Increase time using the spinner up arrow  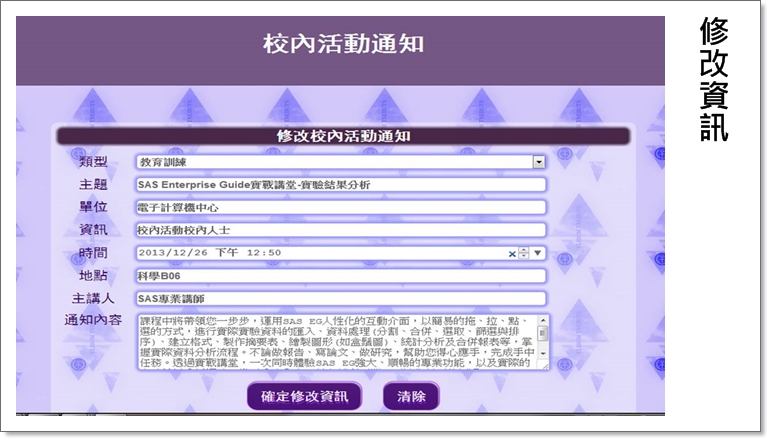523,250
